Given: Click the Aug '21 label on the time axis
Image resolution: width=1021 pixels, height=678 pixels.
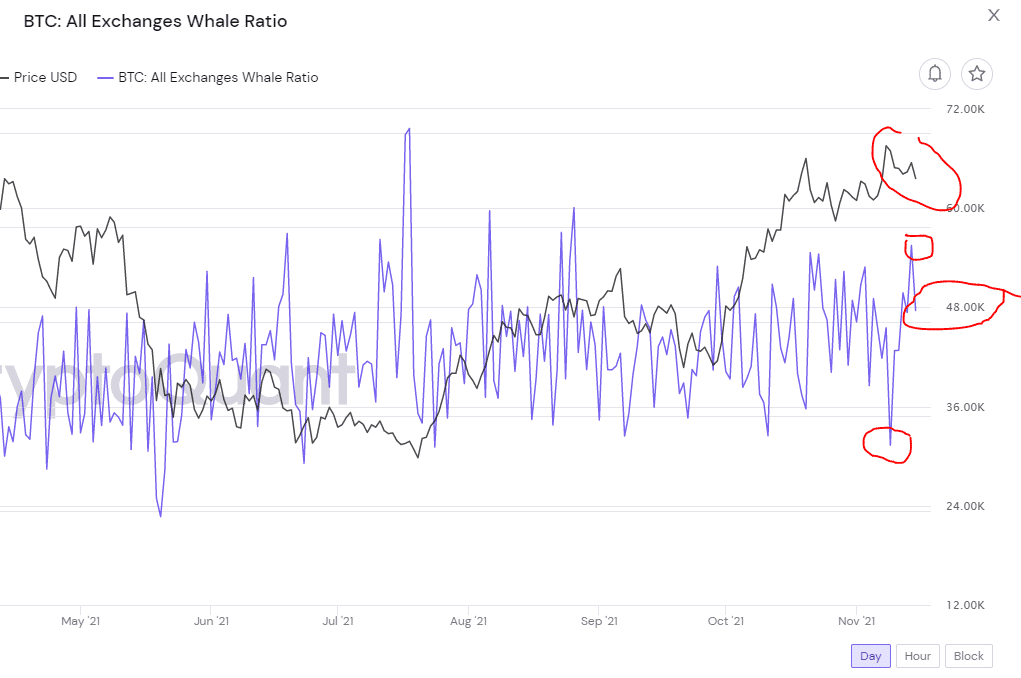Looking at the screenshot, I should [468, 621].
